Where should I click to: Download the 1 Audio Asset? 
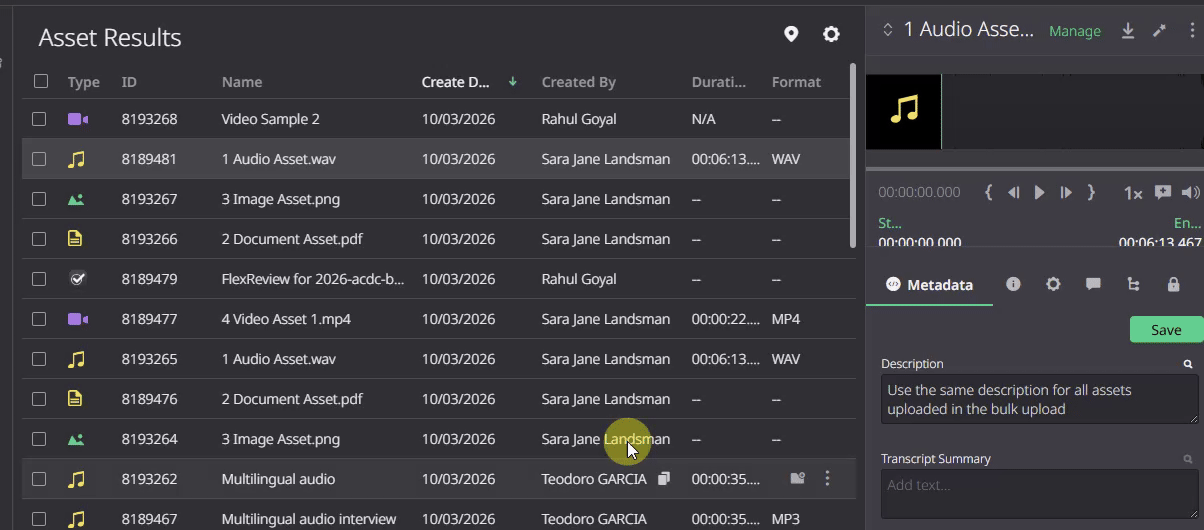point(1127,31)
